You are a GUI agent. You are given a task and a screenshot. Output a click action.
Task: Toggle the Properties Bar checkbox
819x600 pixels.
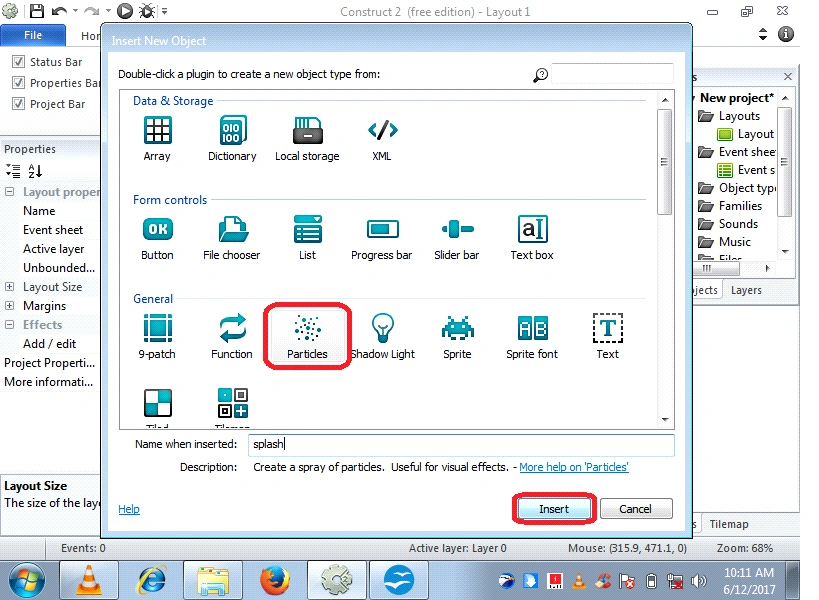[18, 83]
